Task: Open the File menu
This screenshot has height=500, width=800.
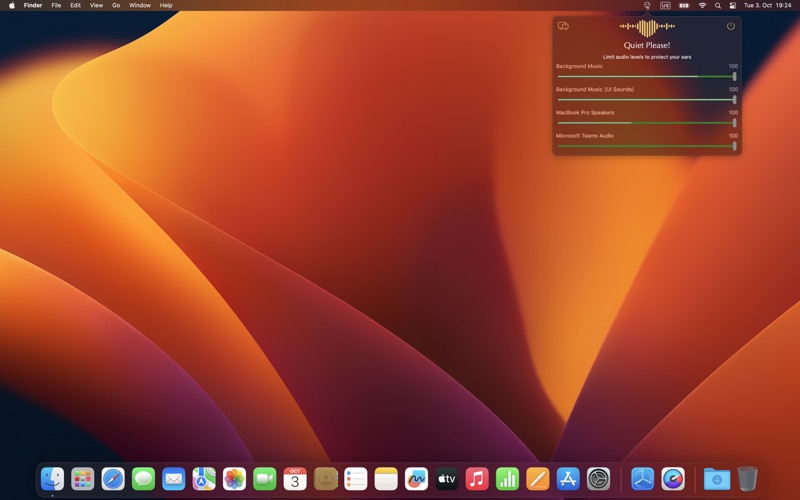Action: click(x=56, y=5)
